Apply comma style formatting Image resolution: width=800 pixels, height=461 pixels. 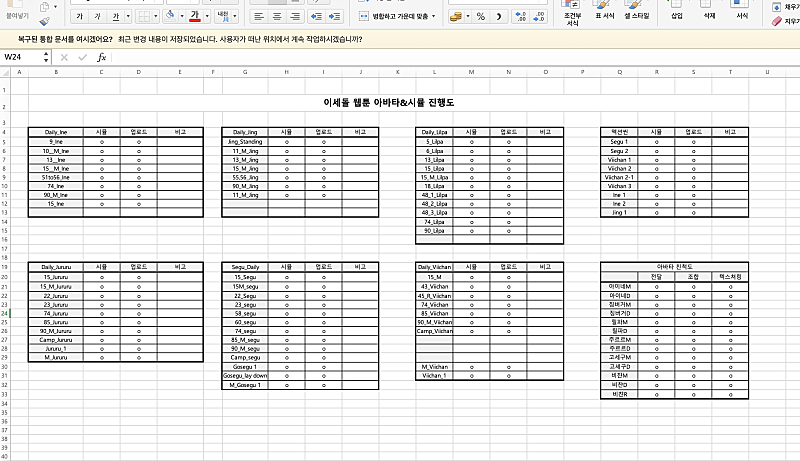tap(498, 16)
